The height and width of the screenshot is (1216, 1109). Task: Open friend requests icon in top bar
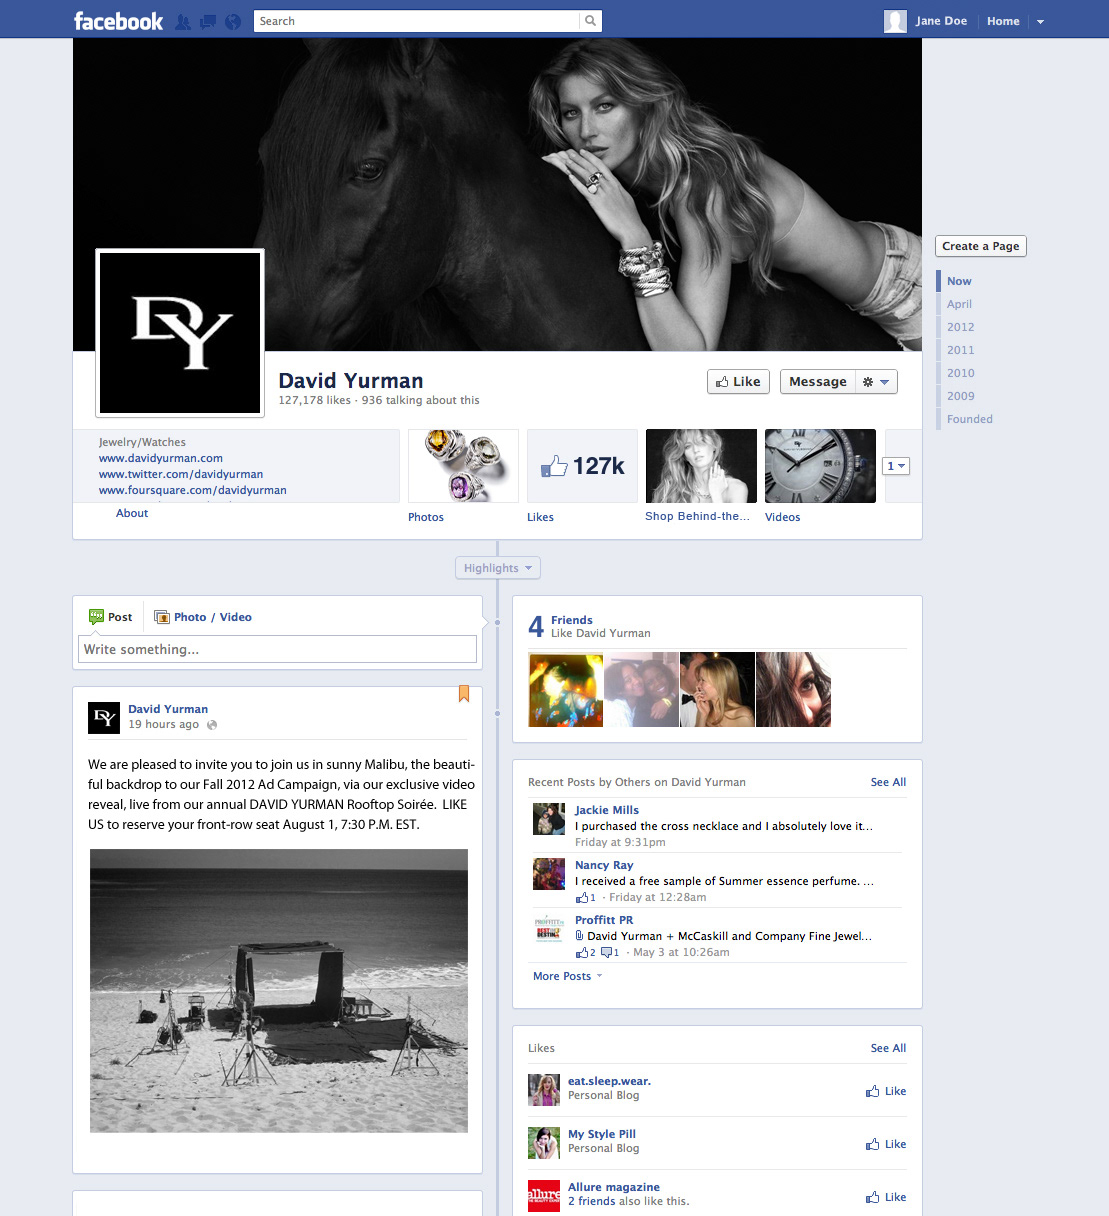pos(183,21)
